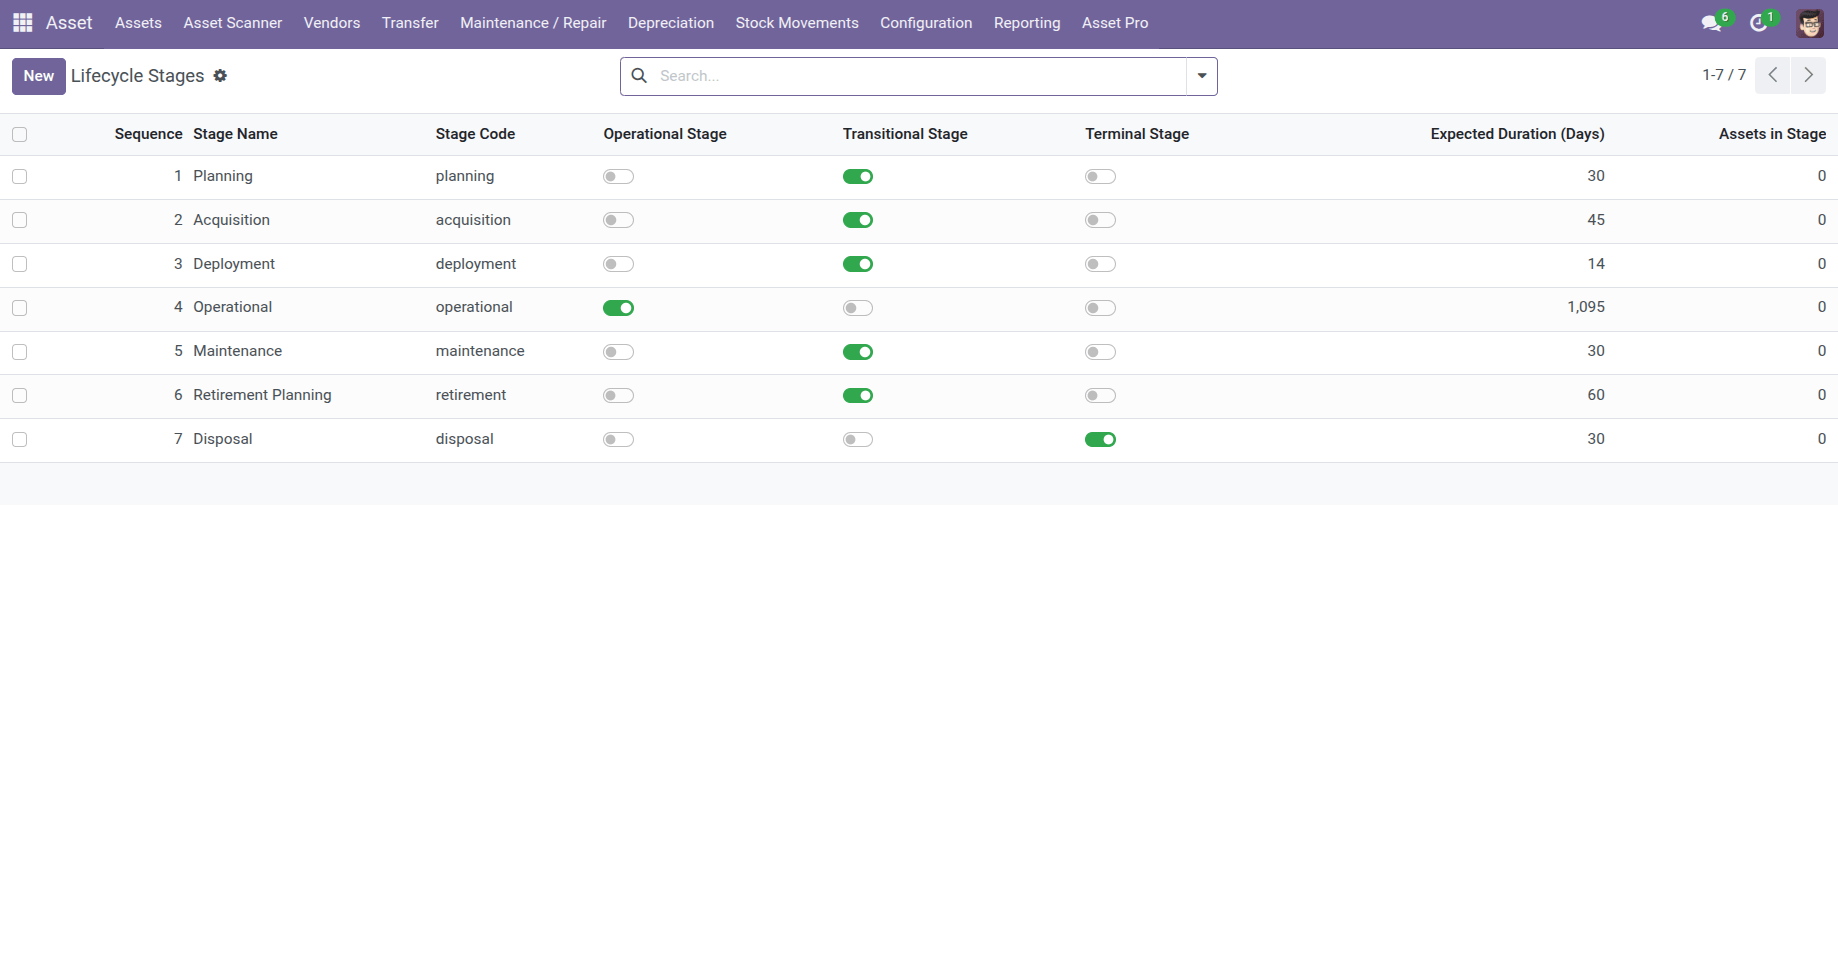The image size is (1838, 957).
Task: Click the 'acquisition' stage code cell
Action: (473, 220)
